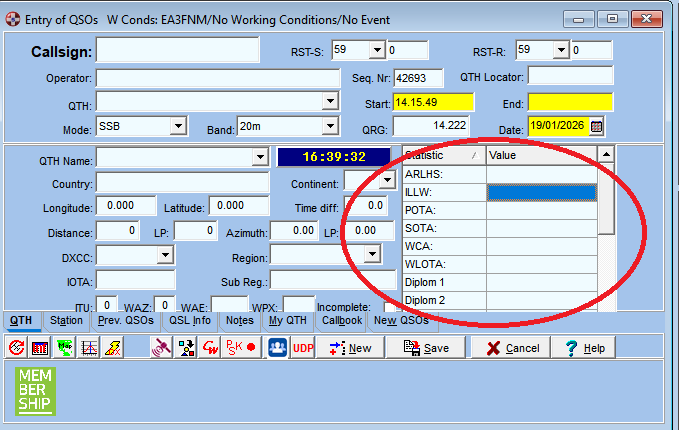679x430 pixels.
Task: Click the yellow lightning bolt toolbar icon
Action: [x=113, y=348]
